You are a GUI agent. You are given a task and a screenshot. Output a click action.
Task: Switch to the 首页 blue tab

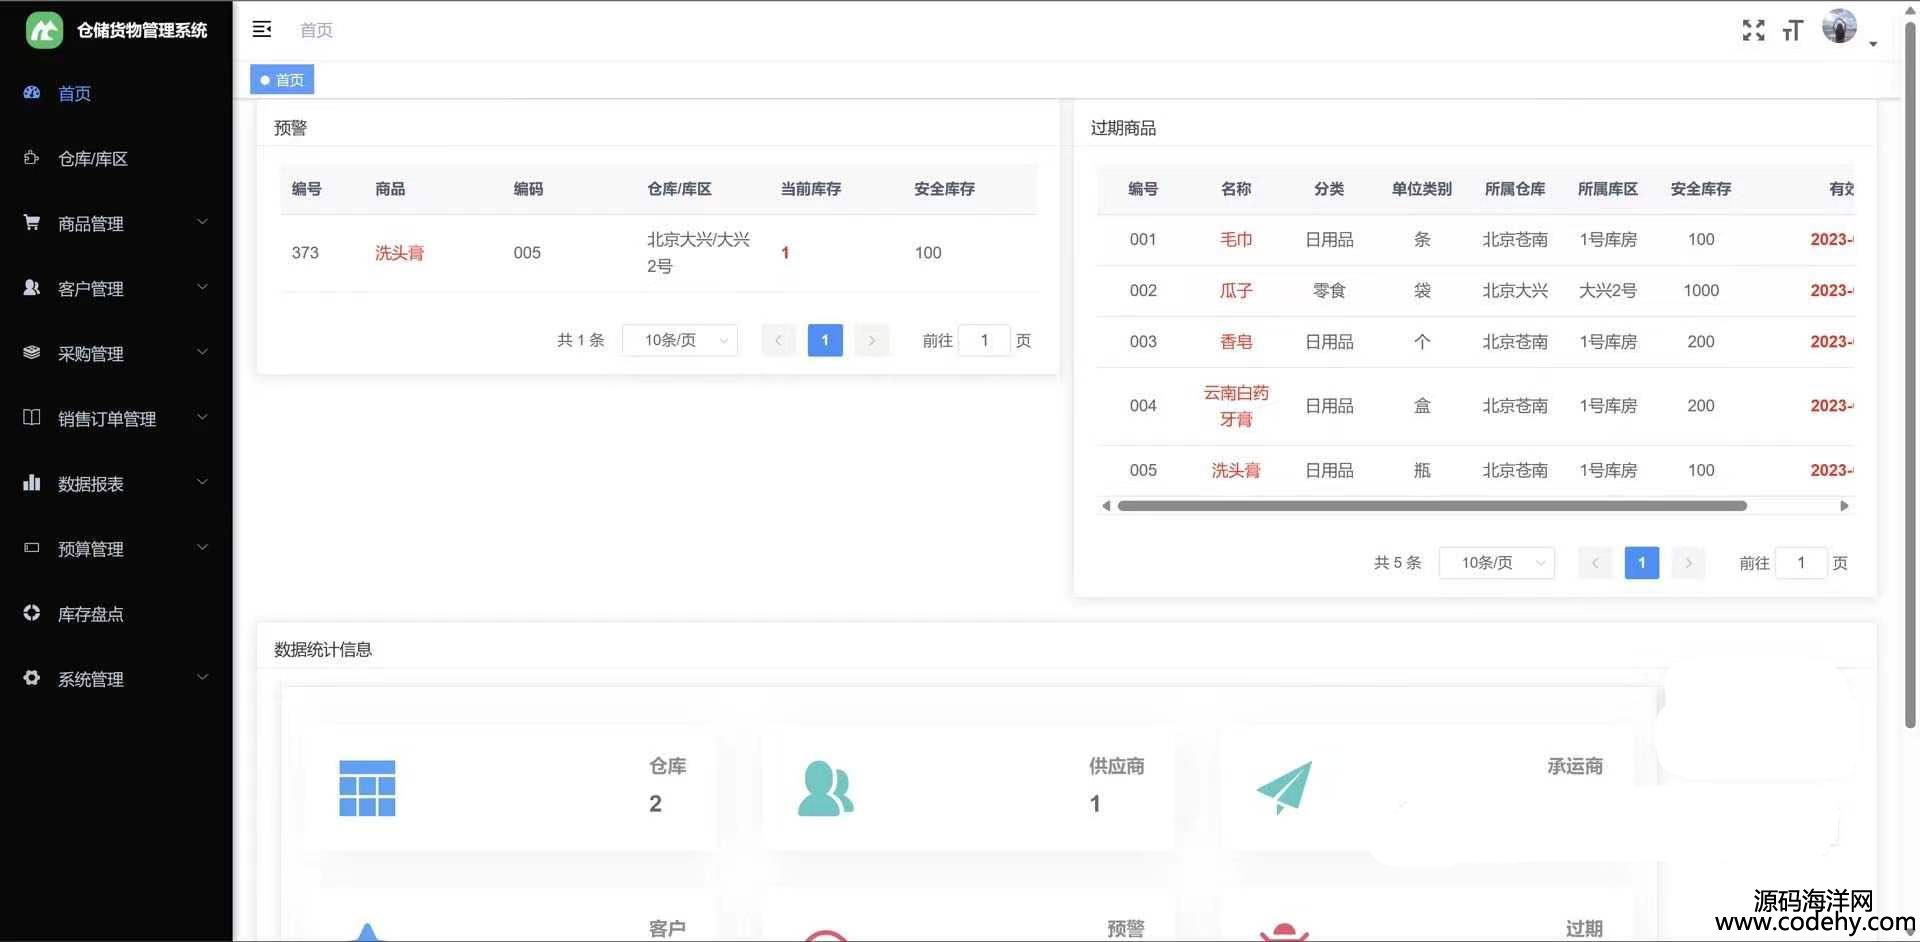click(x=282, y=80)
